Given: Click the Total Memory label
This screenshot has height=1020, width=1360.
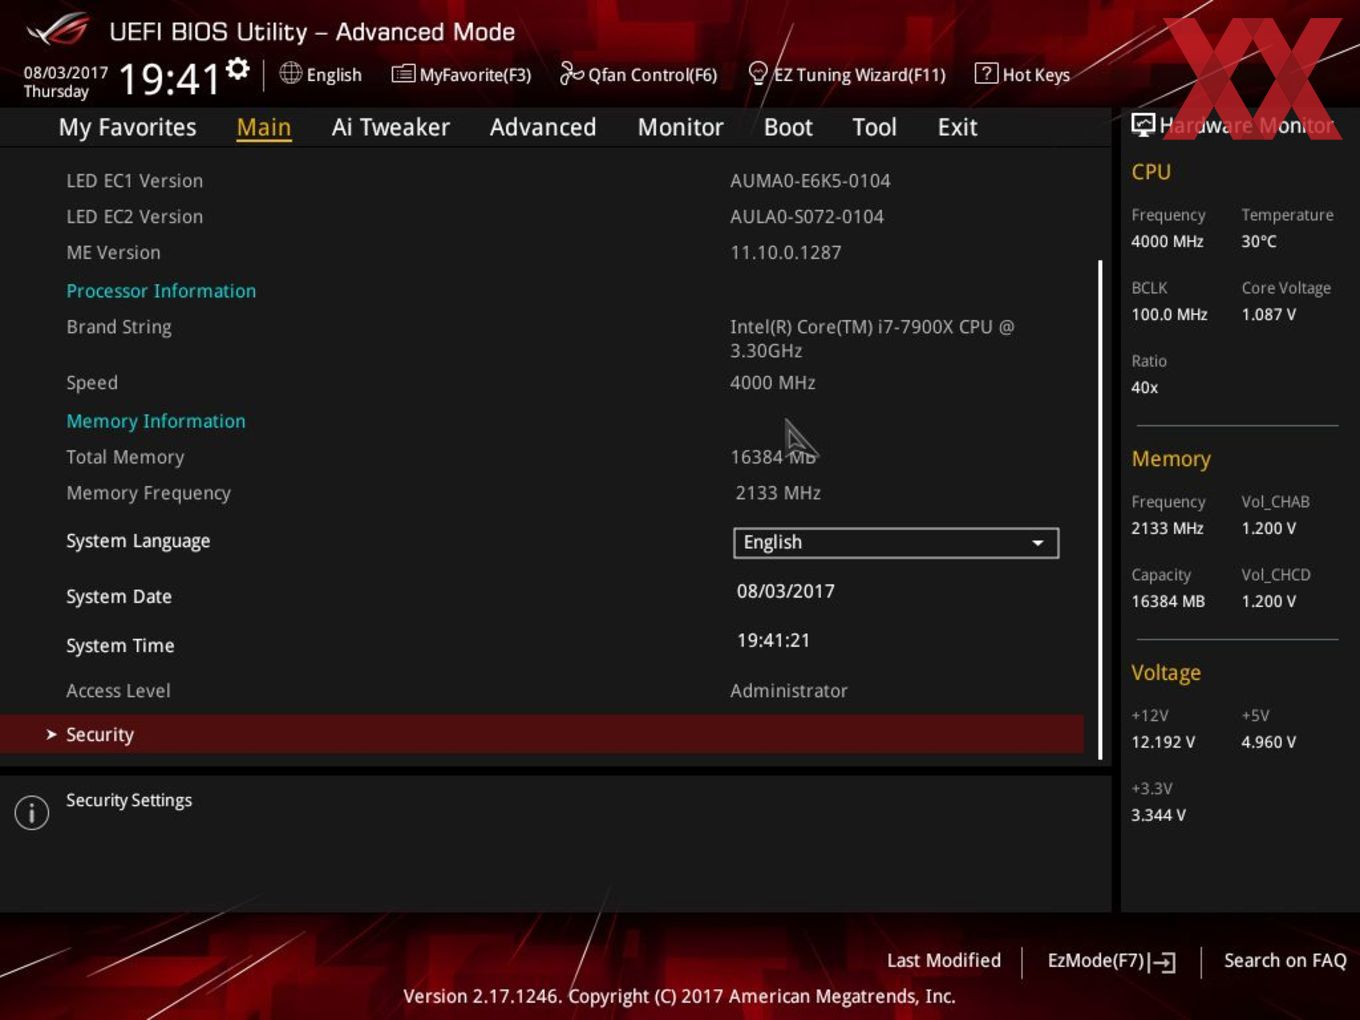Looking at the screenshot, I should pyautogui.click(x=125, y=457).
